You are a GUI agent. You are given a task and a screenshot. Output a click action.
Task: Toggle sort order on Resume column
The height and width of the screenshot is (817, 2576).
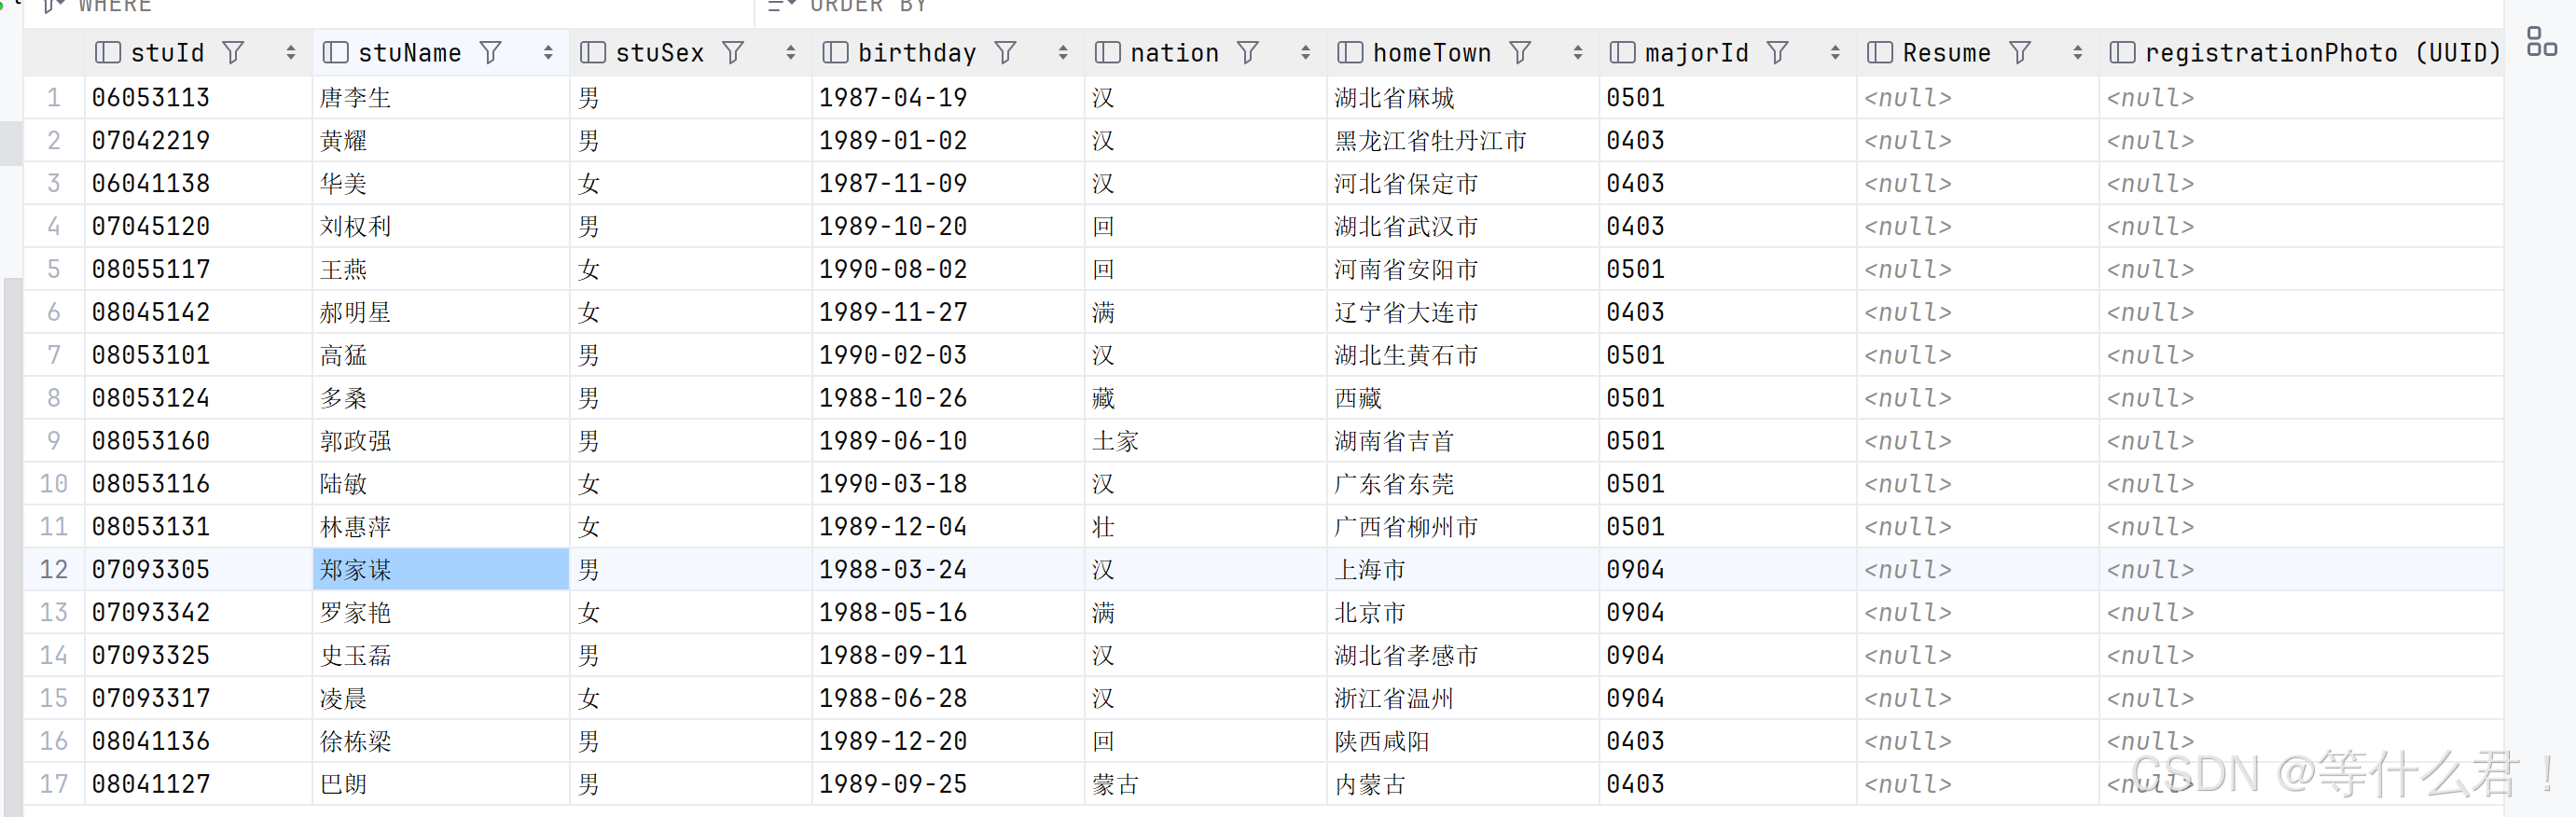point(2078,52)
